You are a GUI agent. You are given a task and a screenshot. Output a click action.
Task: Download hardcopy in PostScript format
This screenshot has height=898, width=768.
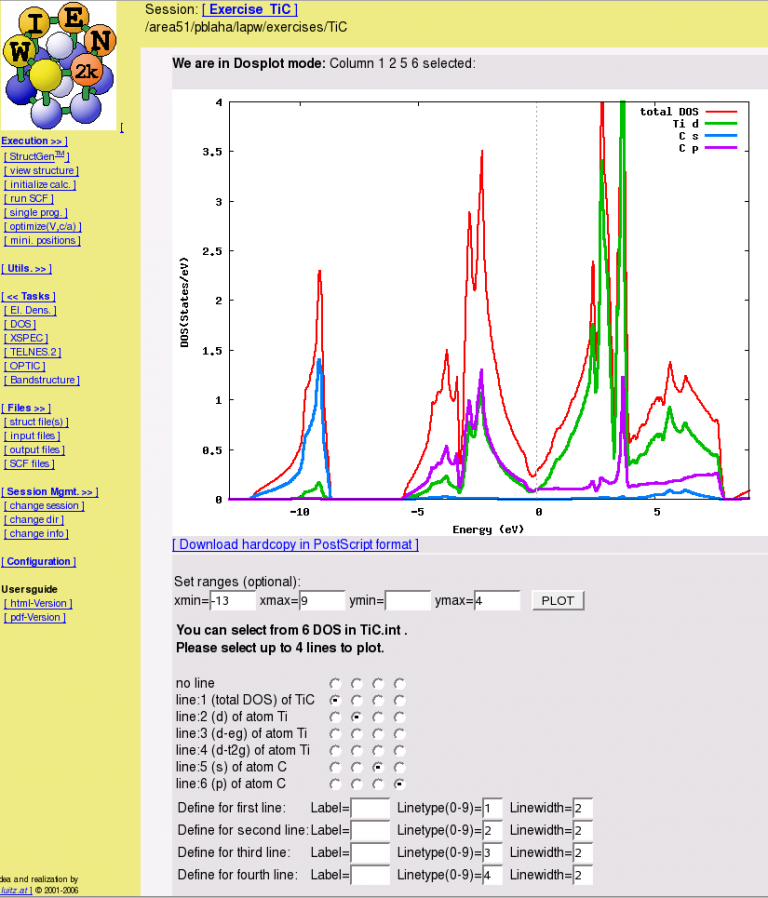coord(295,544)
